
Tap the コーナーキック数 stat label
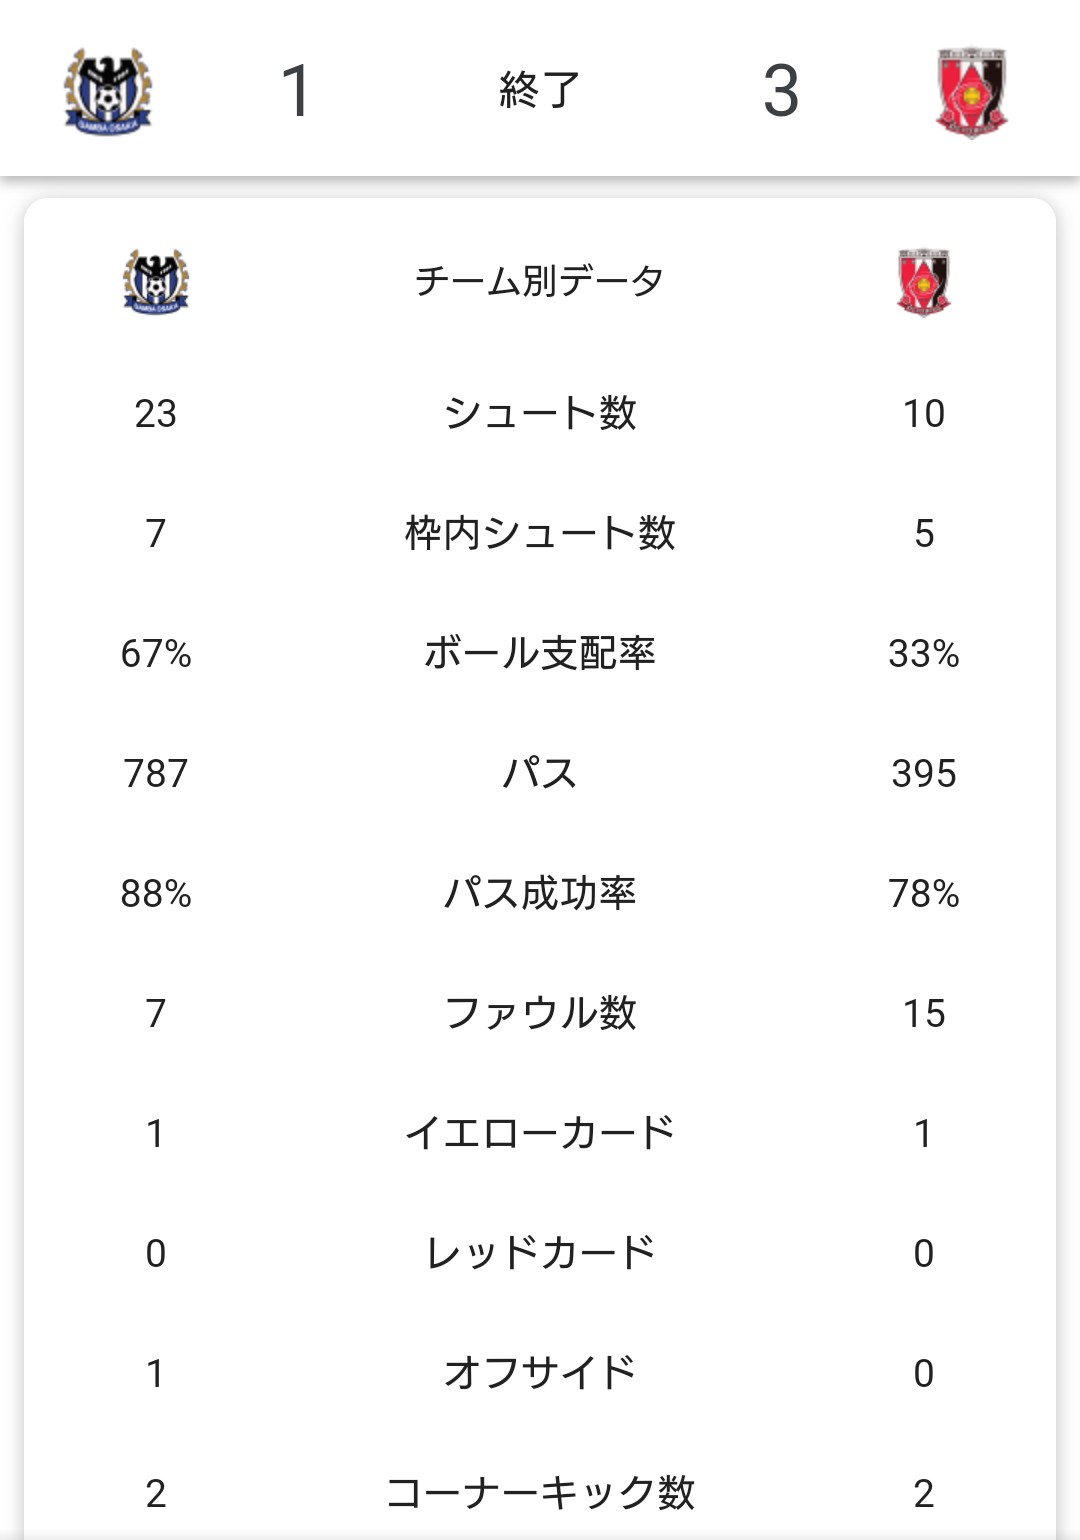coord(540,1493)
